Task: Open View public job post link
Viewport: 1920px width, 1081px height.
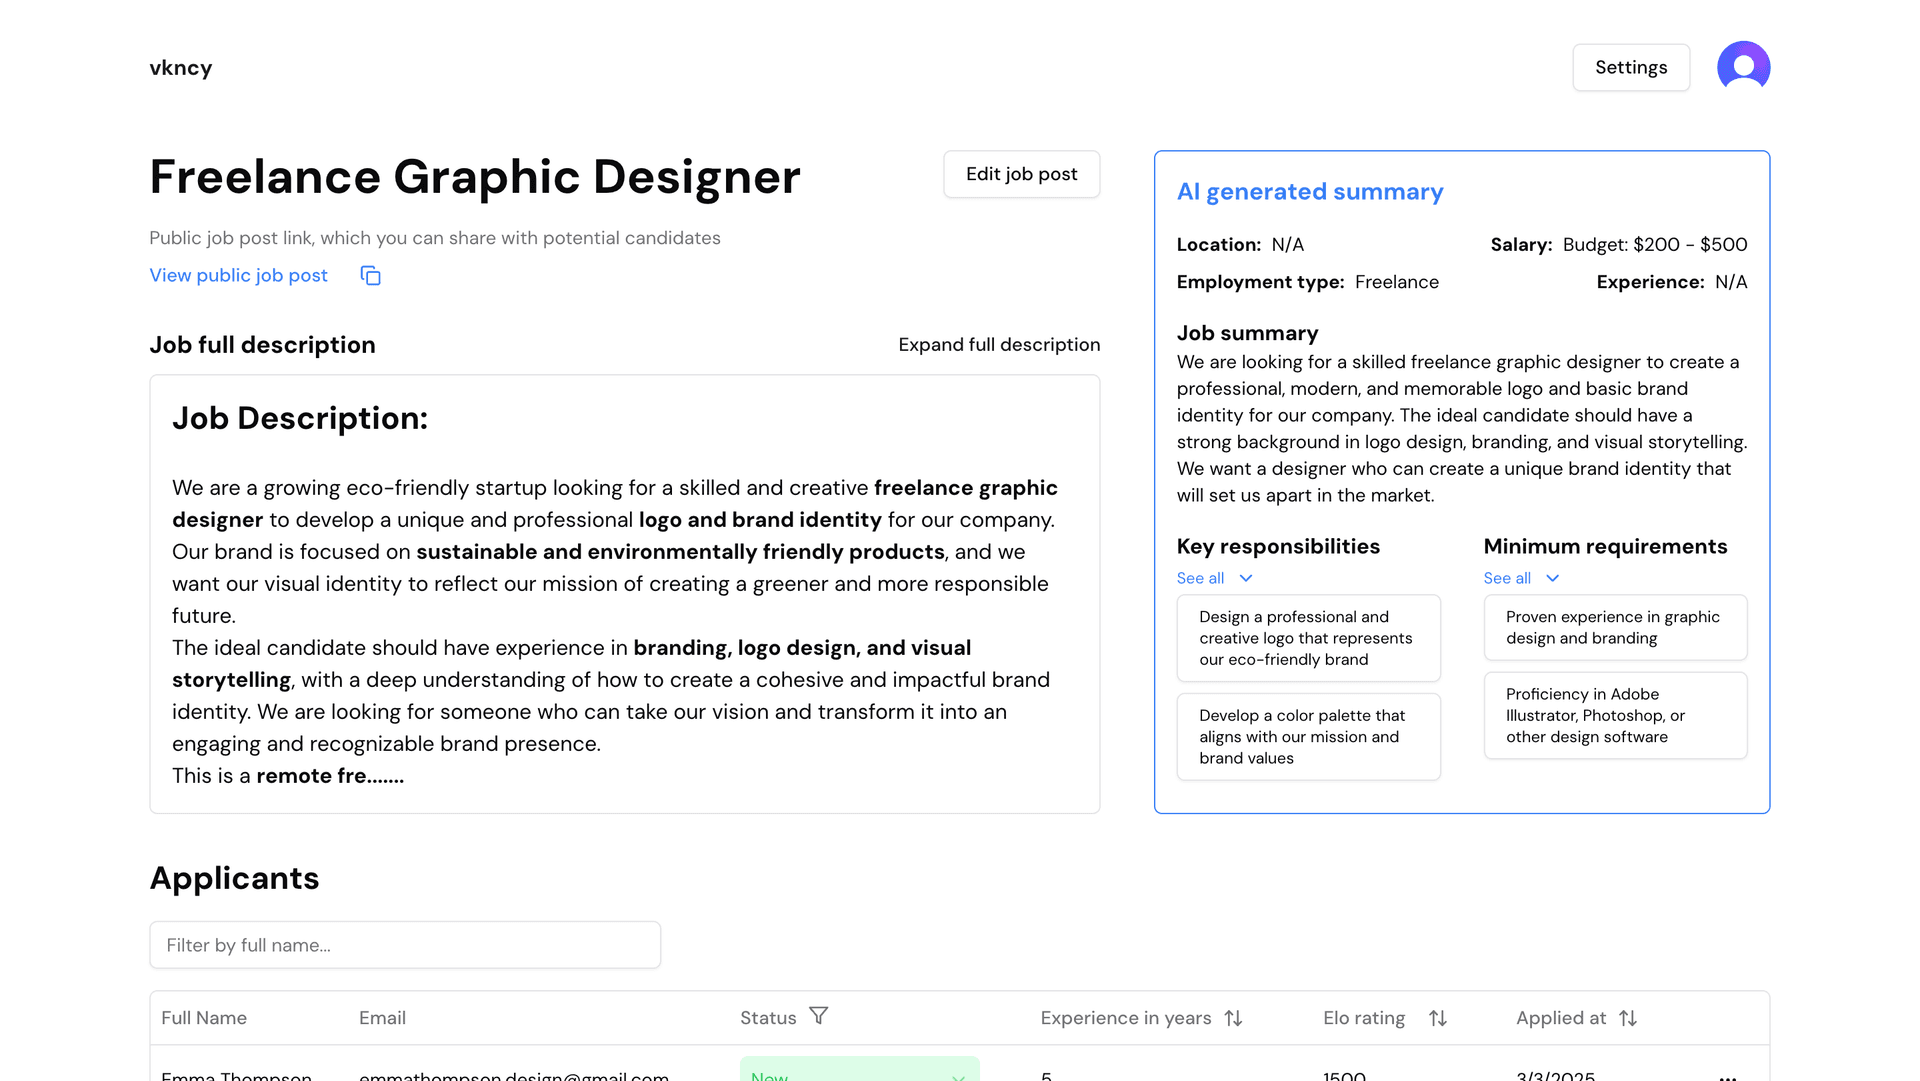Action: pos(238,275)
